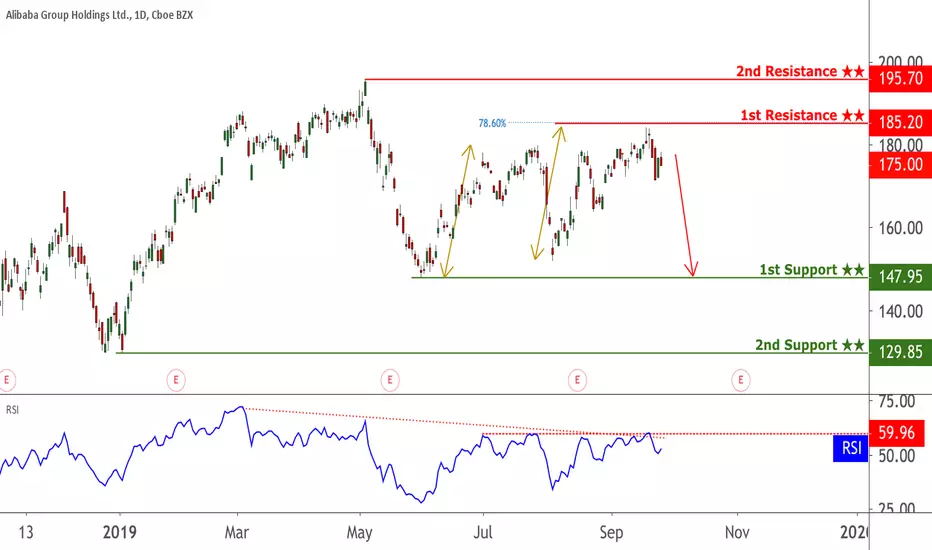Click the 59.96 RSI value label
932x550 pixels.
(896, 433)
